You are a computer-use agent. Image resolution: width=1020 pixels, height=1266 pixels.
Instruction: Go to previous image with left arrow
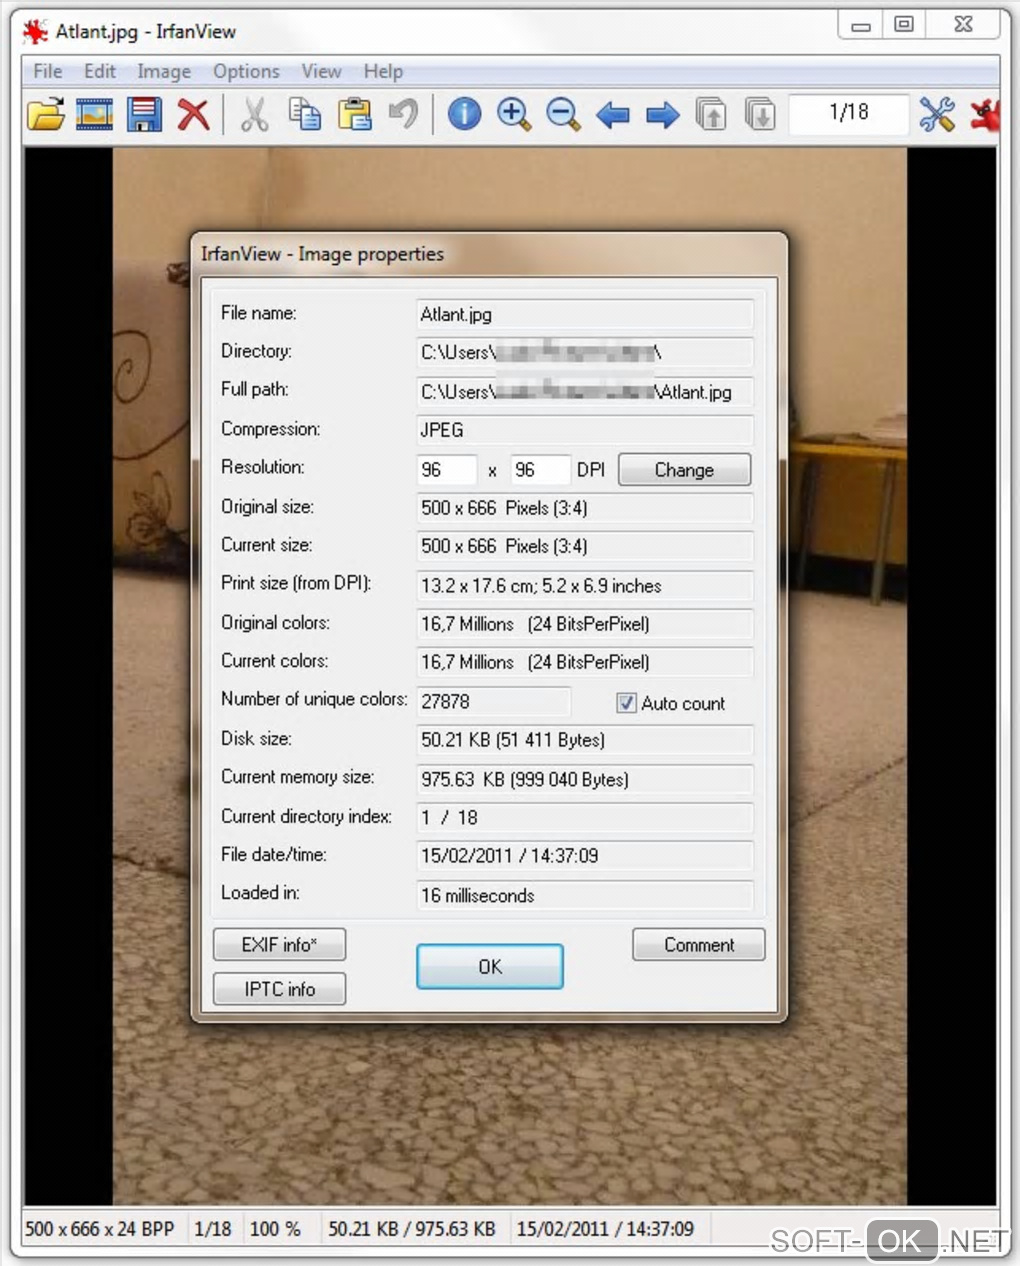pyautogui.click(x=612, y=115)
